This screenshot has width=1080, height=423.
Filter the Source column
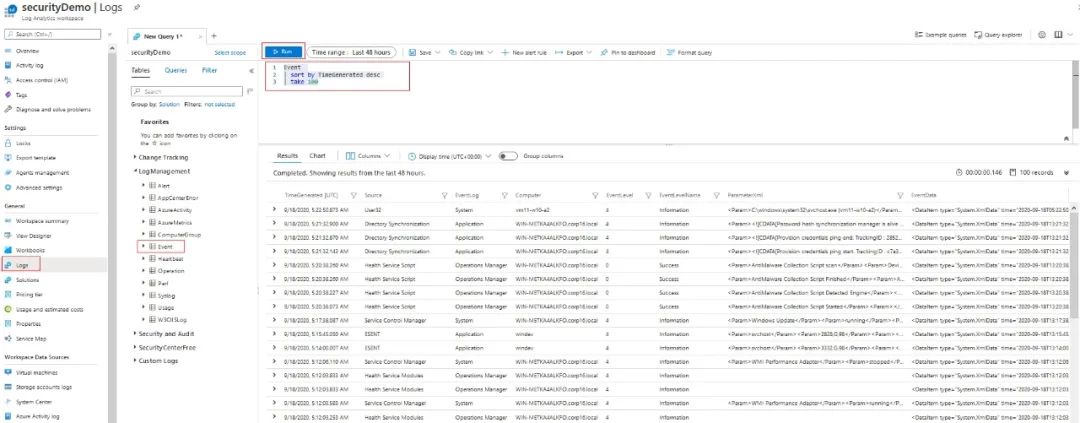pyautogui.click(x=445, y=196)
